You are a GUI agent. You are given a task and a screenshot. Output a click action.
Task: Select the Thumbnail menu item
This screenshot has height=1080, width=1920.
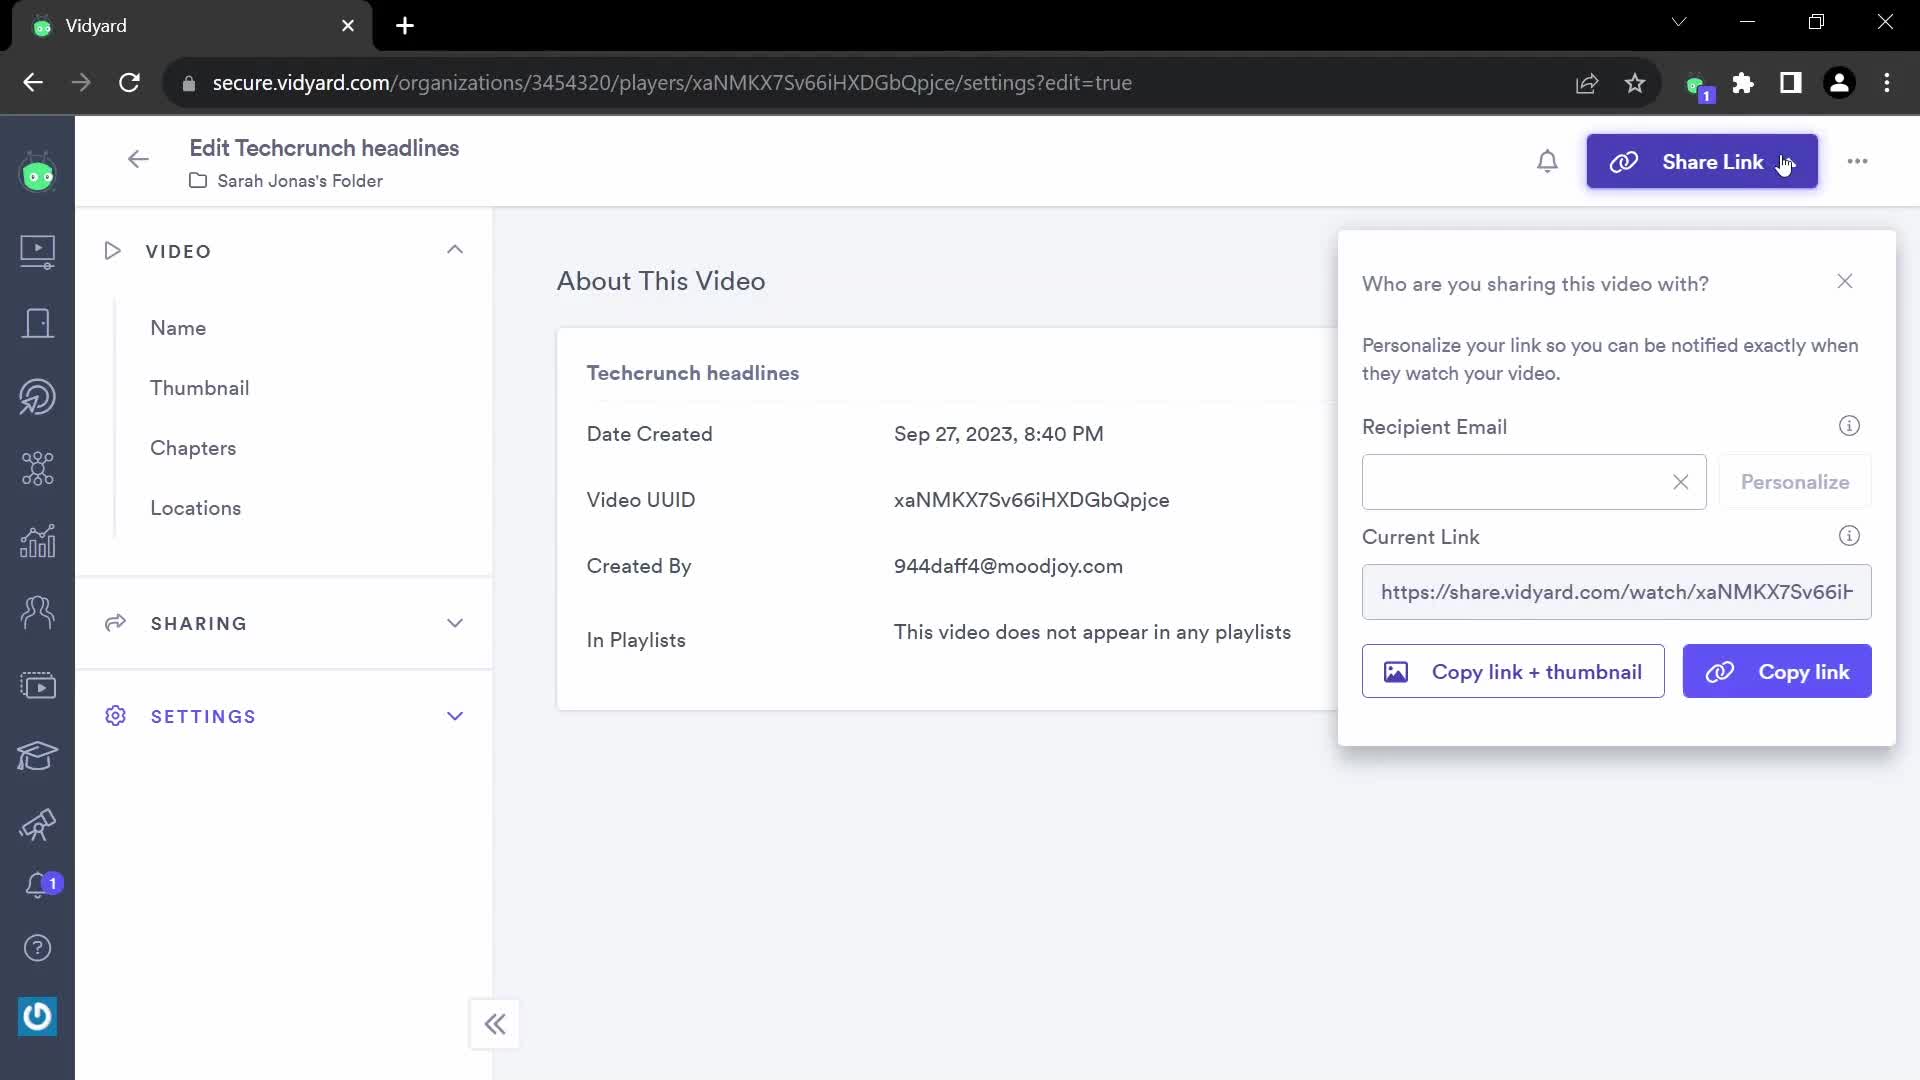click(200, 388)
